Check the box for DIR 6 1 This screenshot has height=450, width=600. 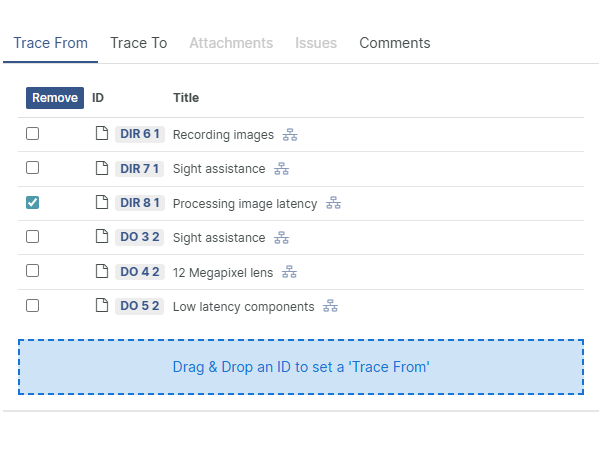click(33, 134)
